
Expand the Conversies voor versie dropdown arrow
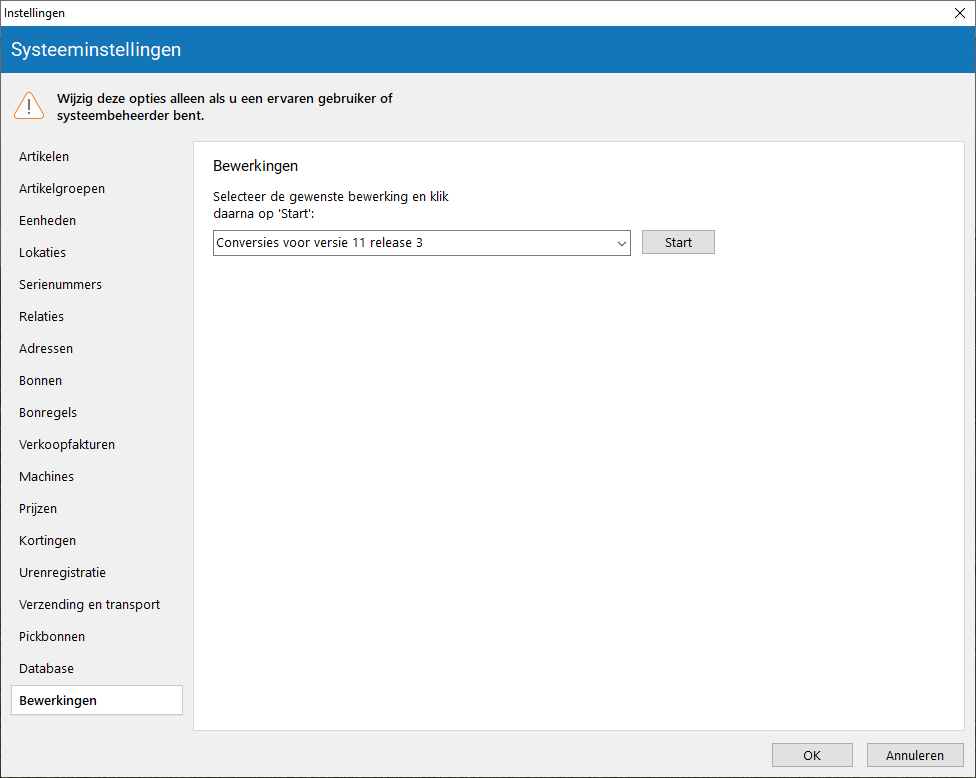621,243
